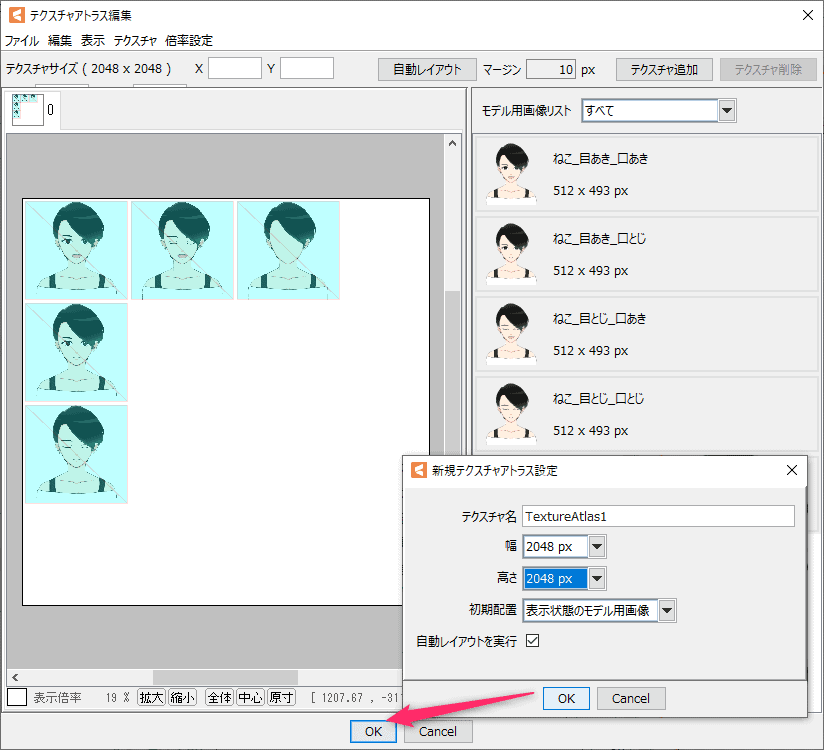
Task: Open the ファイル menu
Action: 22,41
